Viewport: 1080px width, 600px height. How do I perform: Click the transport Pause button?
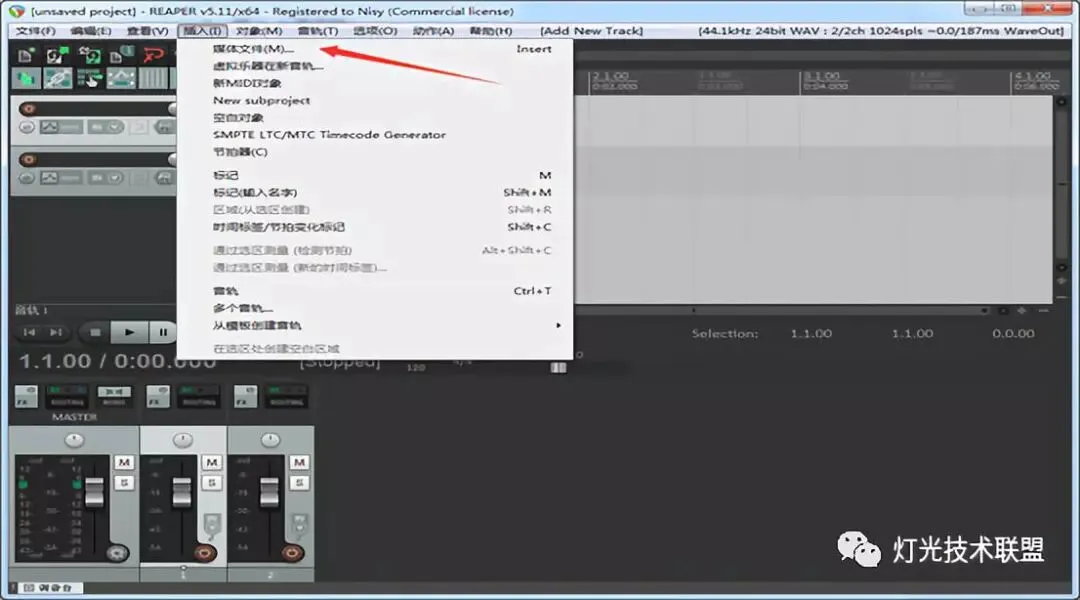pyautogui.click(x=163, y=333)
